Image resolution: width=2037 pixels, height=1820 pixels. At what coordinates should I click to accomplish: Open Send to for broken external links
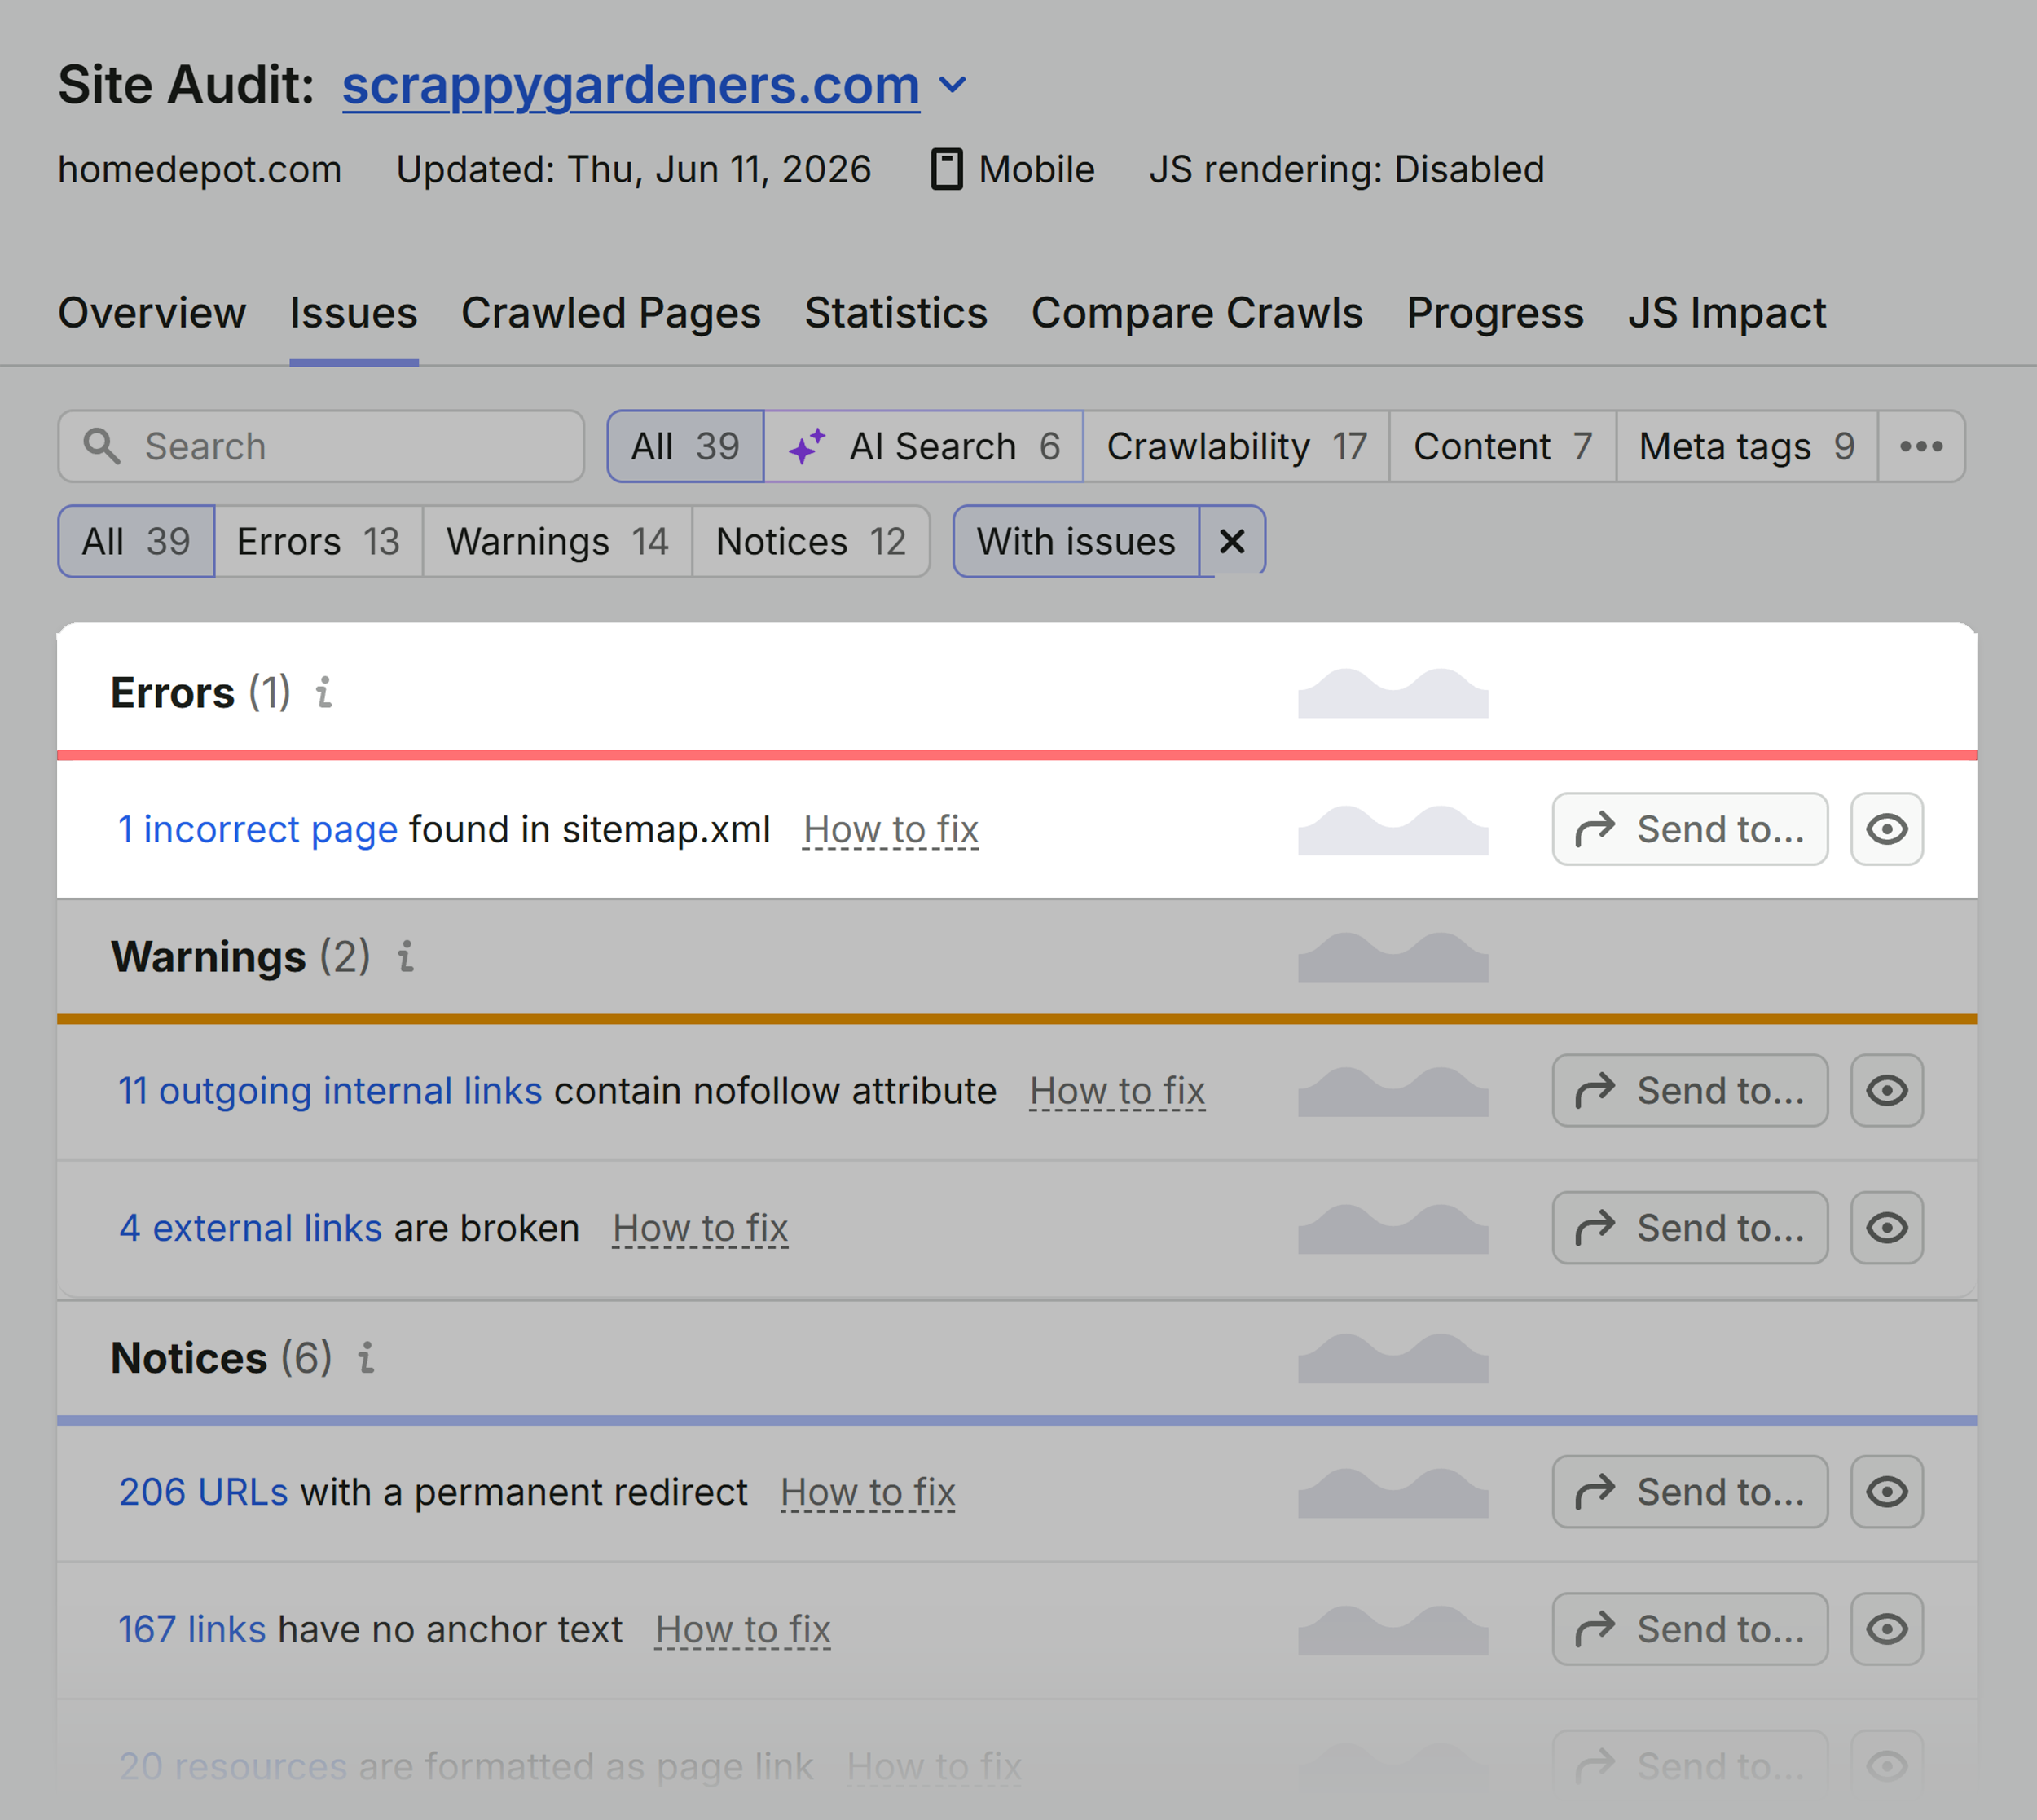pyautogui.click(x=1690, y=1227)
